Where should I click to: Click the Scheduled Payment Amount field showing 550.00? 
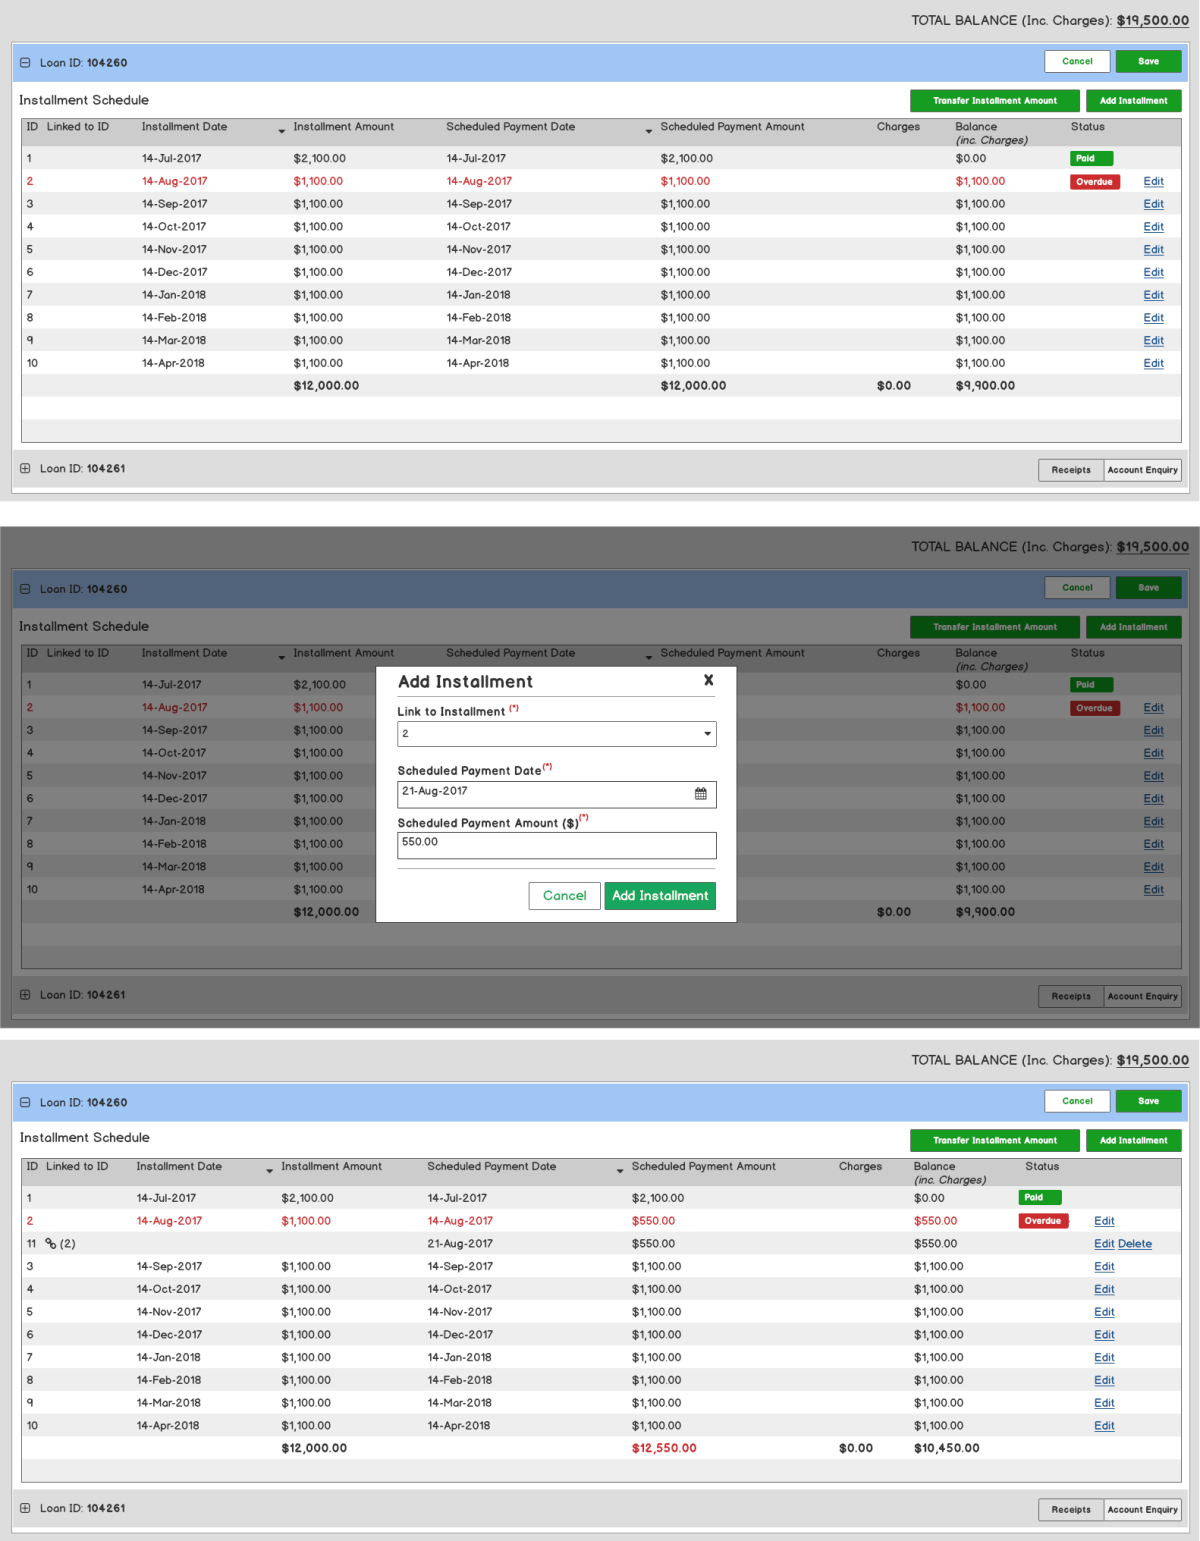tap(557, 845)
